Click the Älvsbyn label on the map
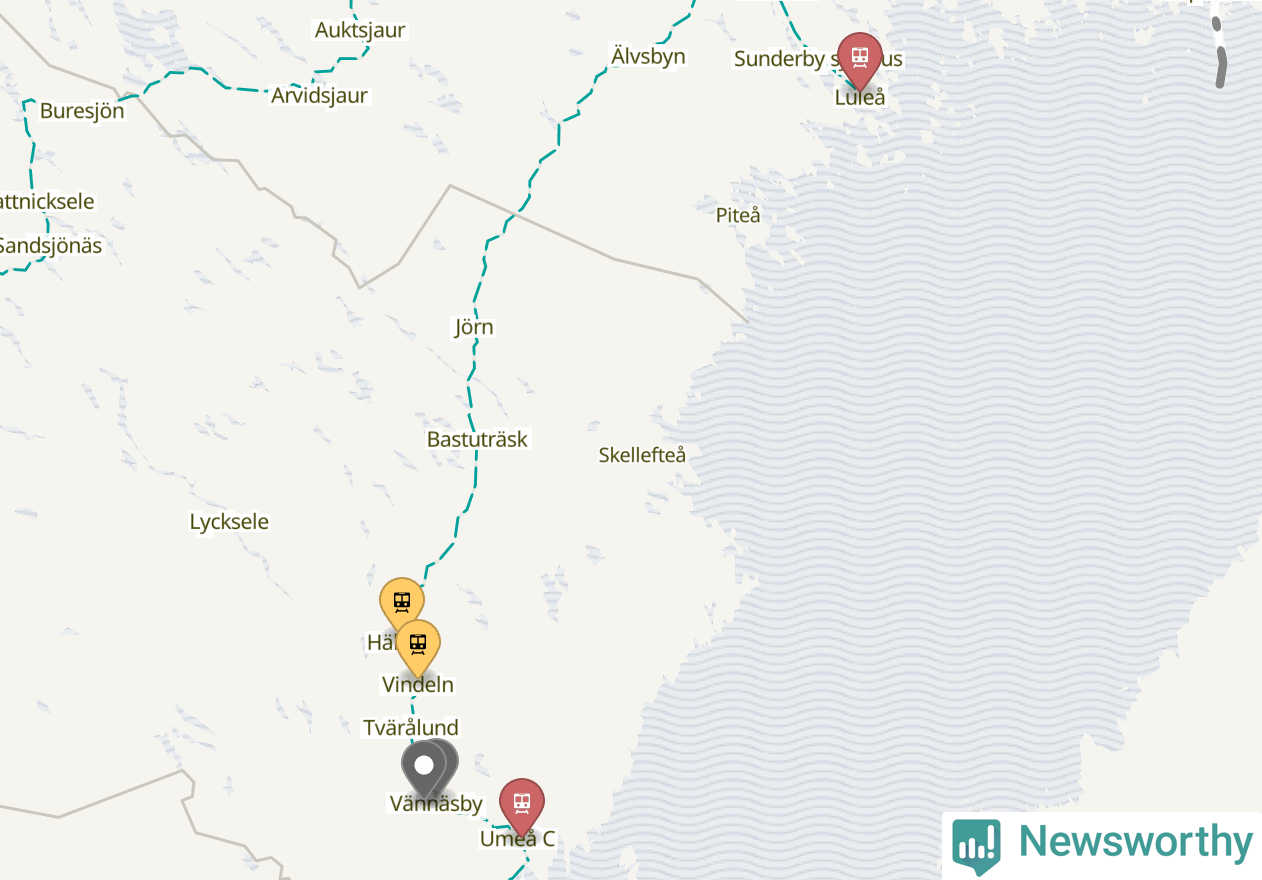The width and height of the screenshot is (1262, 880). [648, 56]
